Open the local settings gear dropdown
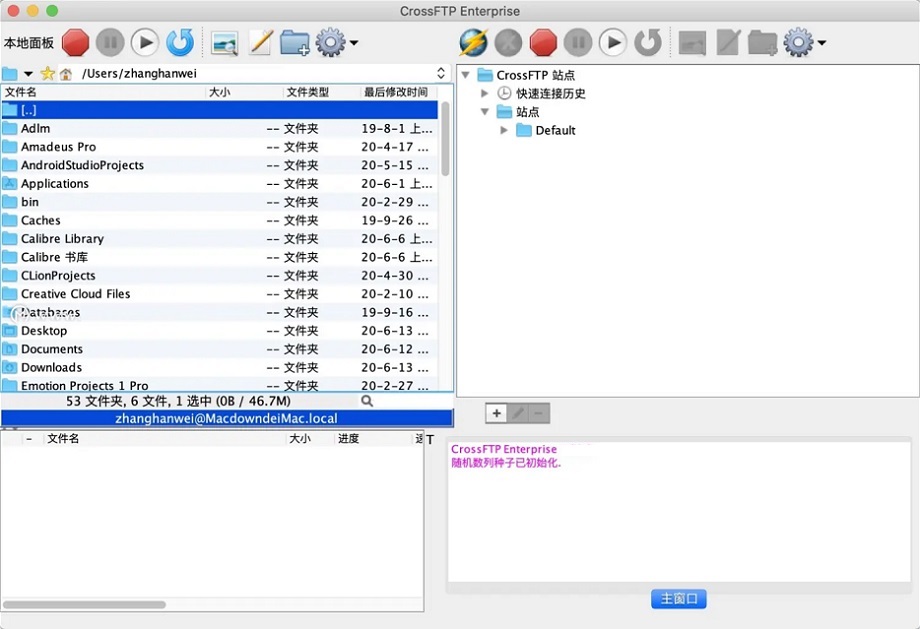The width and height of the screenshot is (920, 629). click(336, 42)
